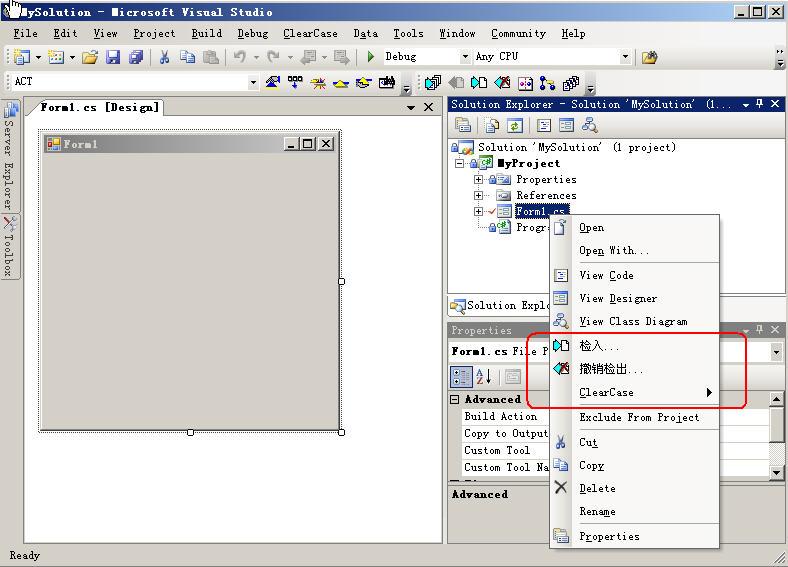Image resolution: width=788 pixels, height=567 pixels.
Task: Open the Server Explorer side tab
Action: point(10,156)
